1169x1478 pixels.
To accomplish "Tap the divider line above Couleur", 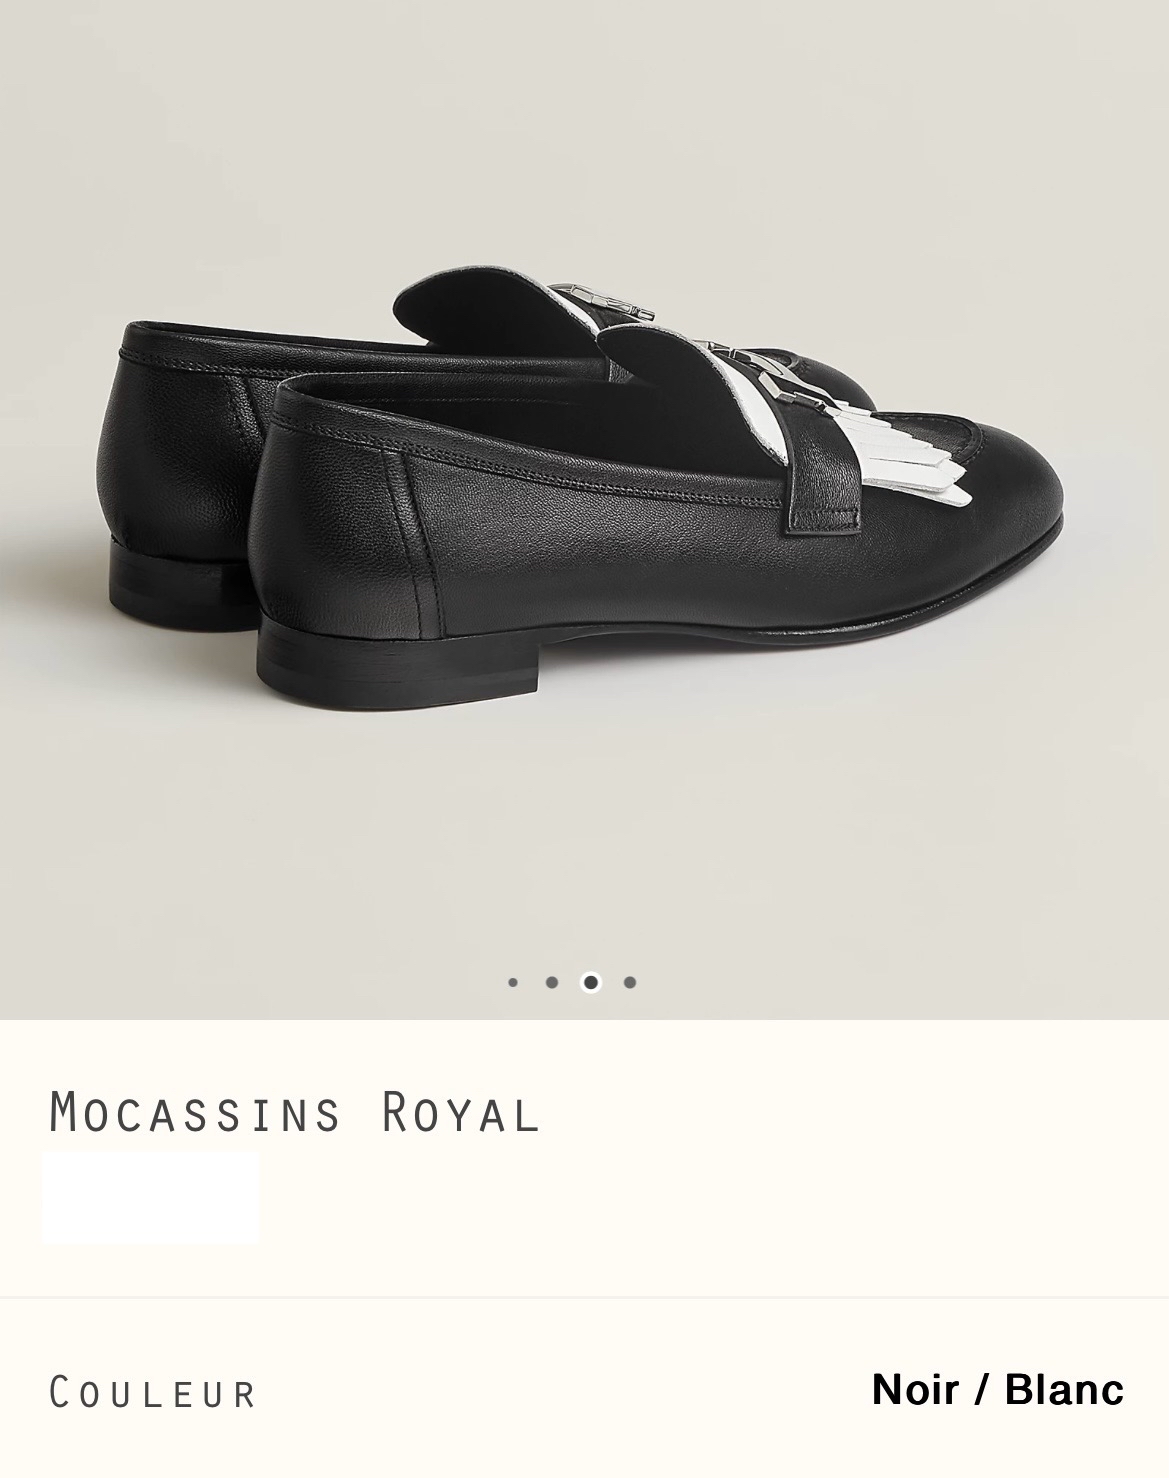I will click(584, 1298).
